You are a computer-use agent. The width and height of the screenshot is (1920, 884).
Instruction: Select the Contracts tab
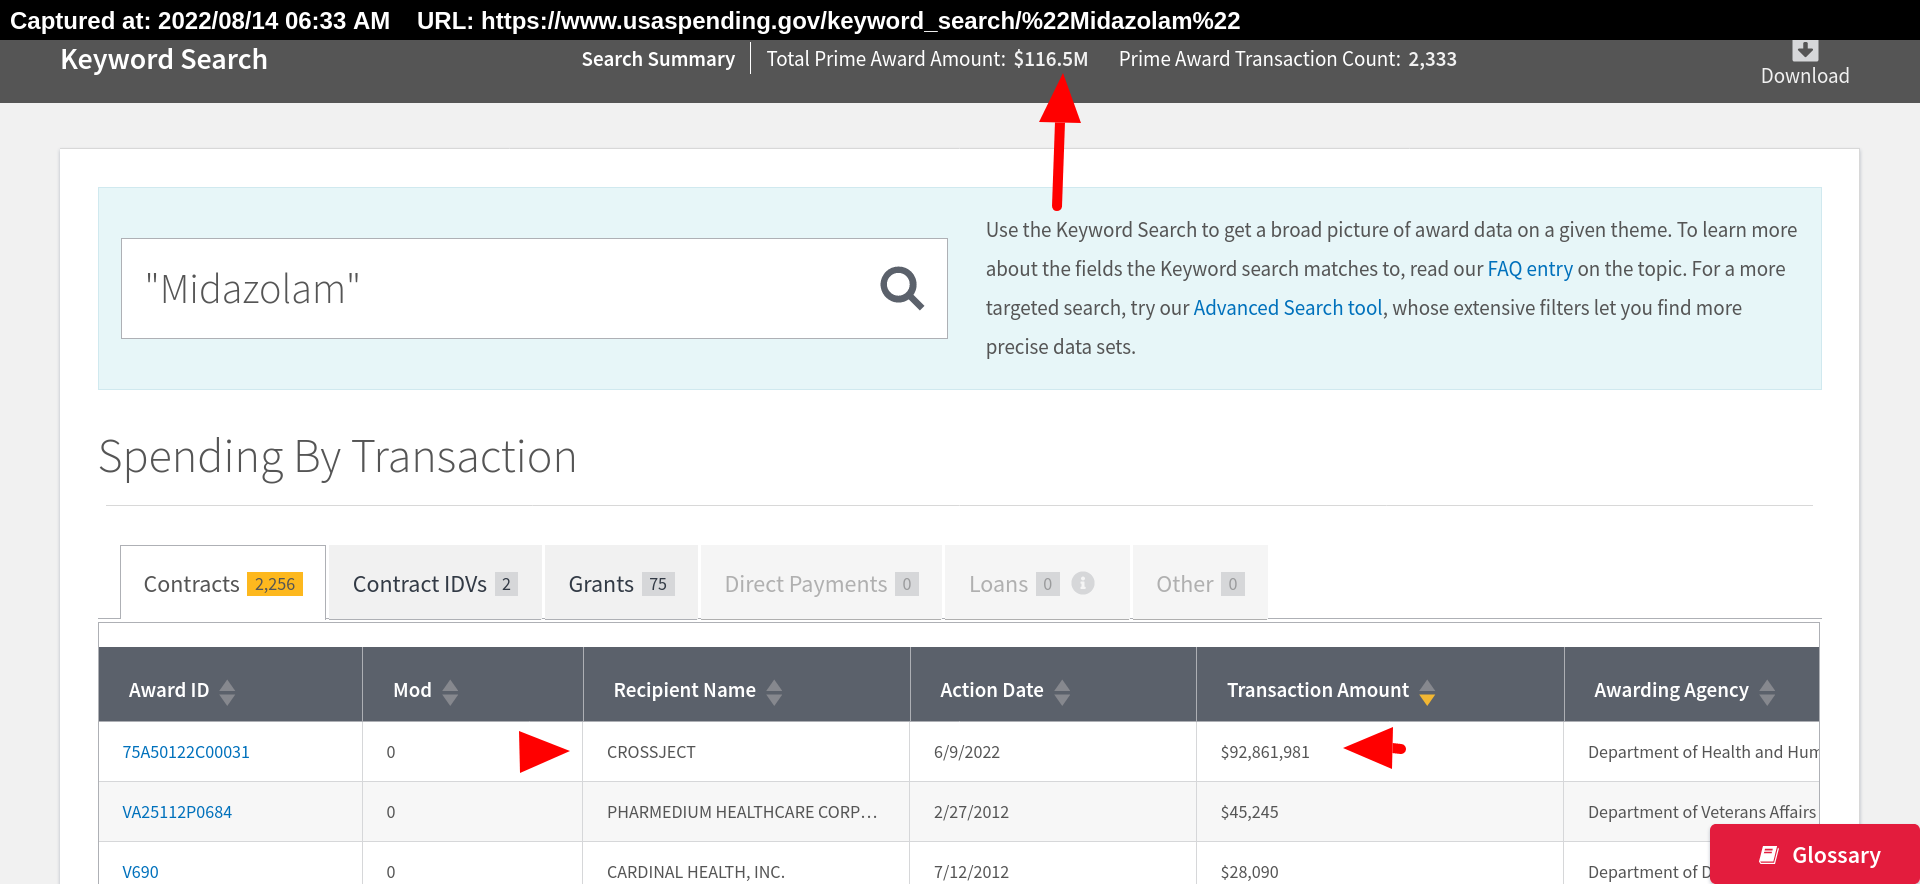(223, 584)
